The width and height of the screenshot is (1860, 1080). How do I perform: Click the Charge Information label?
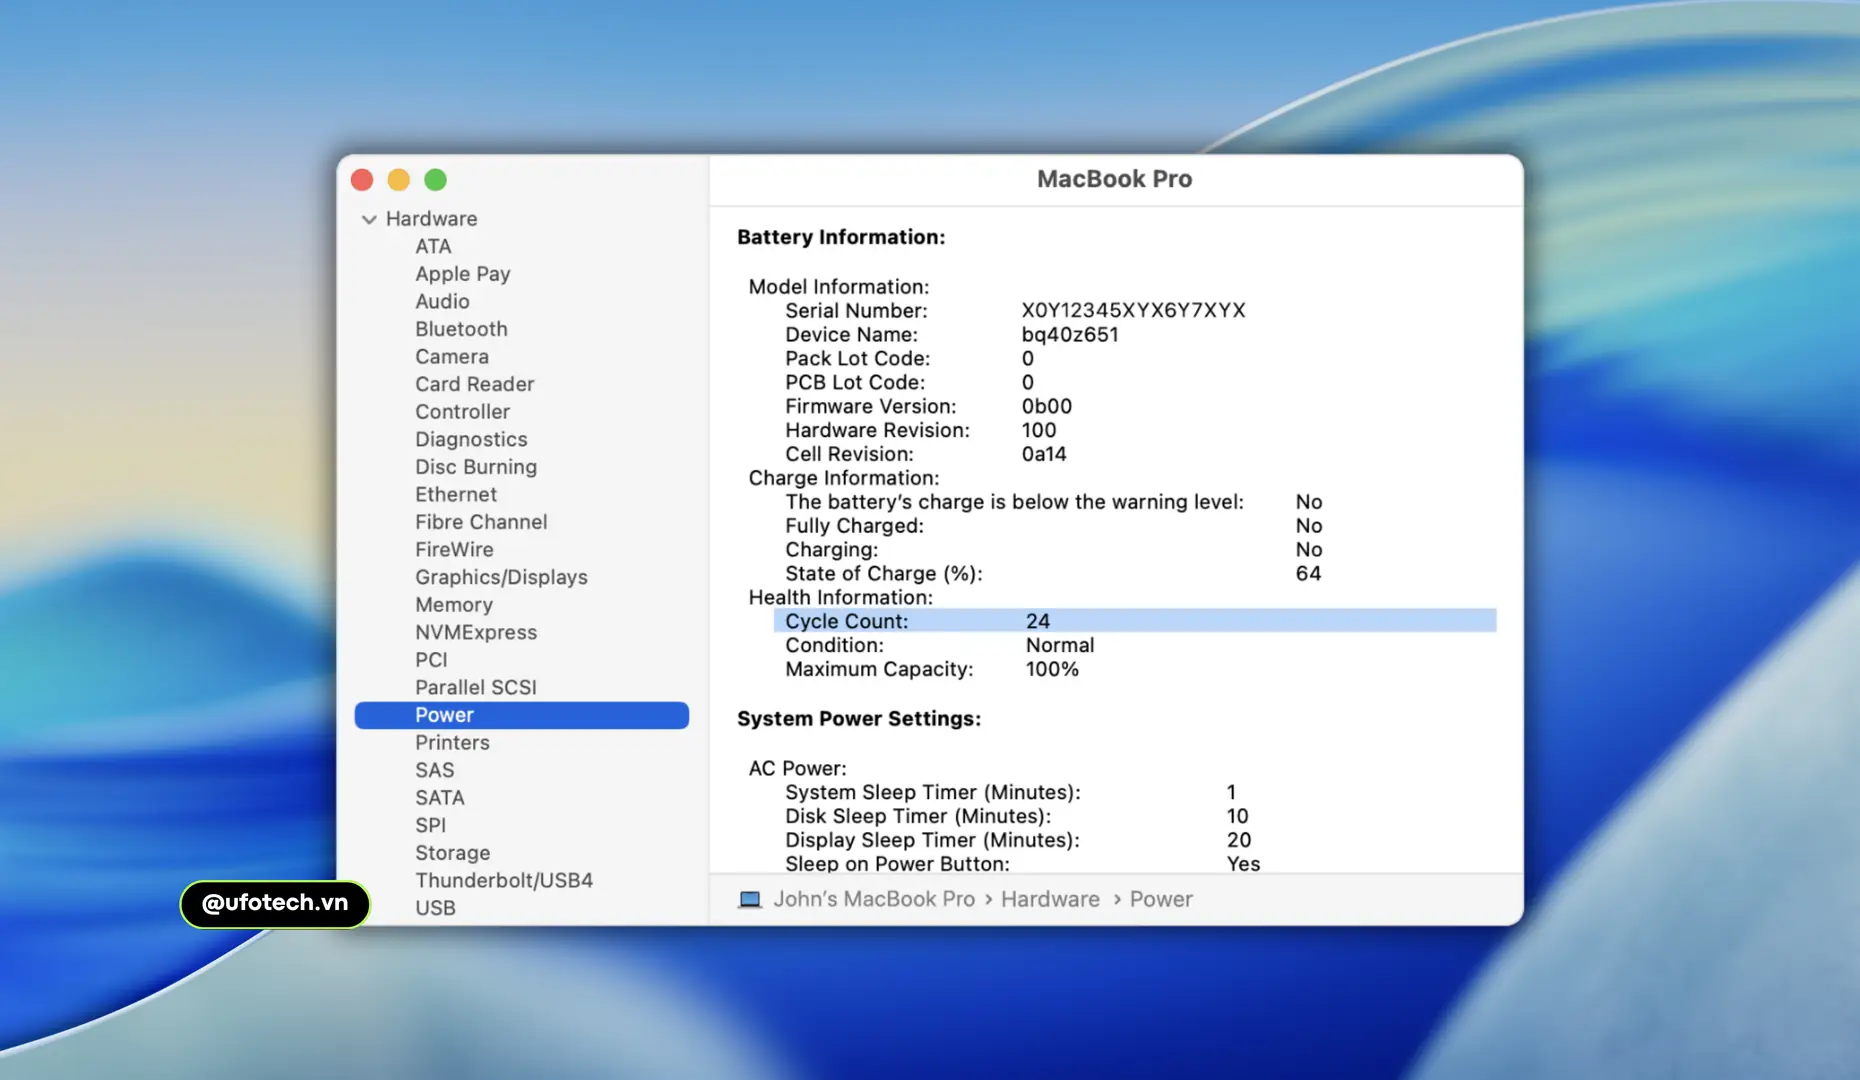pyautogui.click(x=844, y=478)
